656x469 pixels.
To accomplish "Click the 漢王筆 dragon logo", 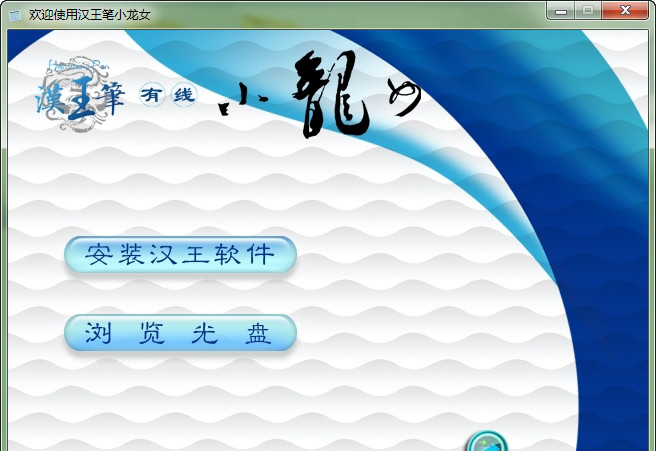I will [x=79, y=95].
